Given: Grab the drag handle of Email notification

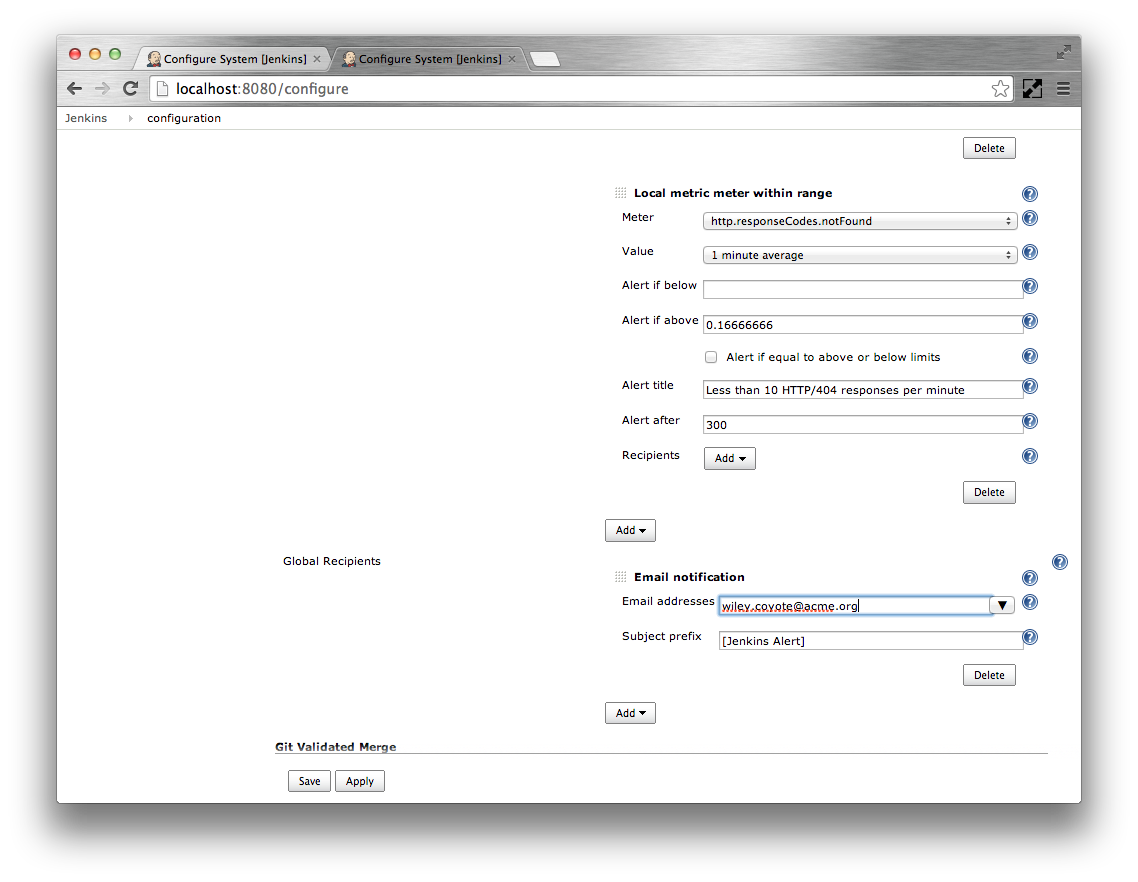Looking at the screenshot, I should pos(621,577).
